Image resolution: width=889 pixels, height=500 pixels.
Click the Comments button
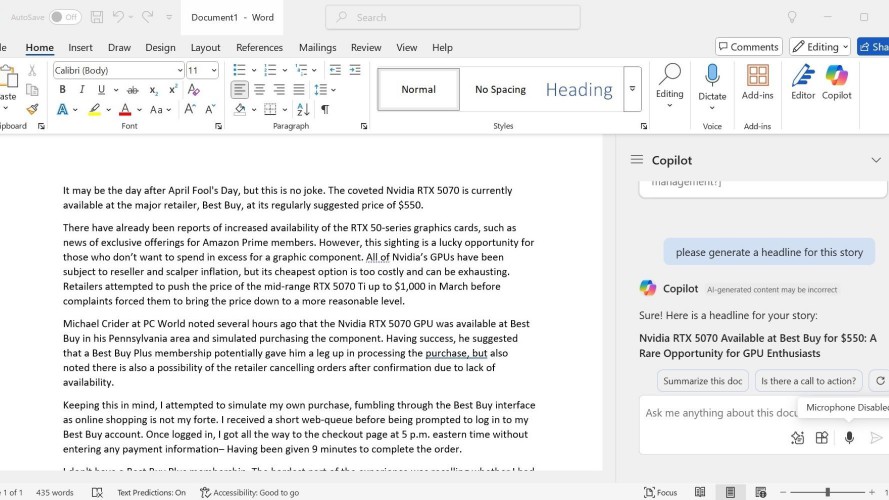tap(748, 46)
